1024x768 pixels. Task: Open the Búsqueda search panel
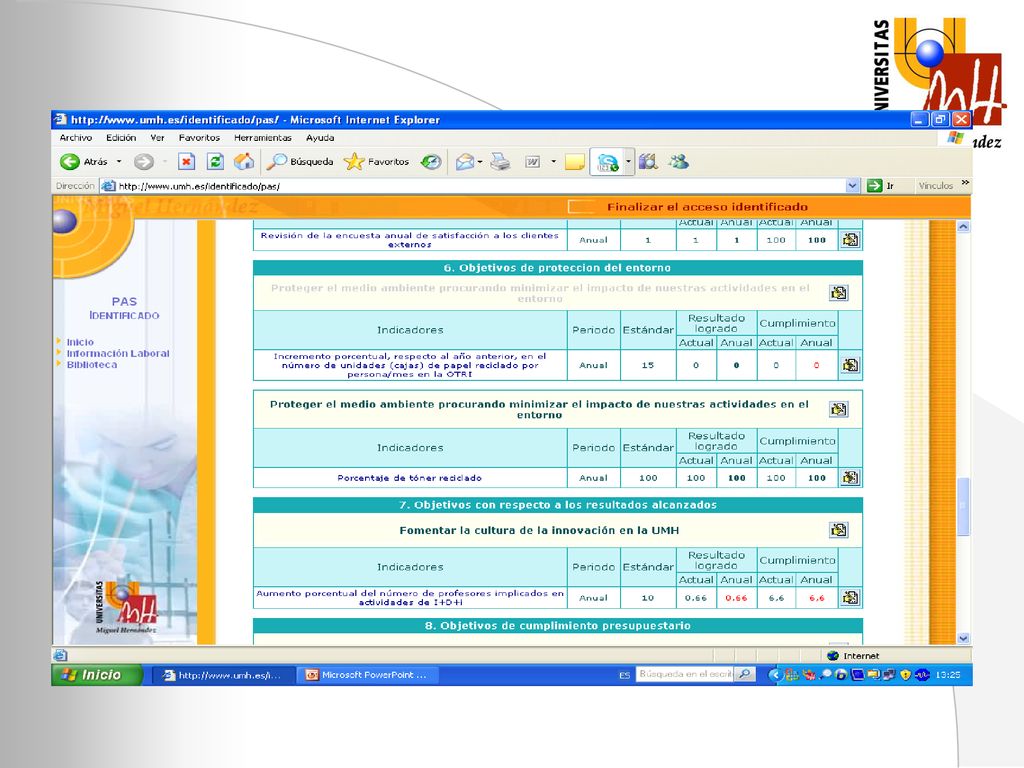click(x=300, y=161)
